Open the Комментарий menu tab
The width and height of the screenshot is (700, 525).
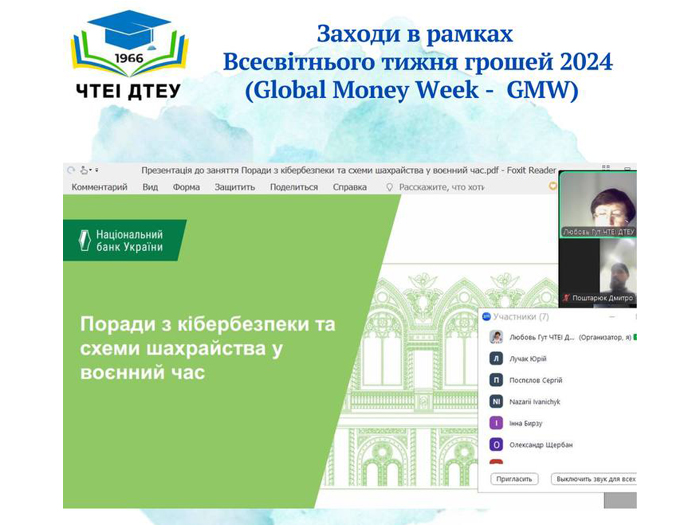coord(99,187)
